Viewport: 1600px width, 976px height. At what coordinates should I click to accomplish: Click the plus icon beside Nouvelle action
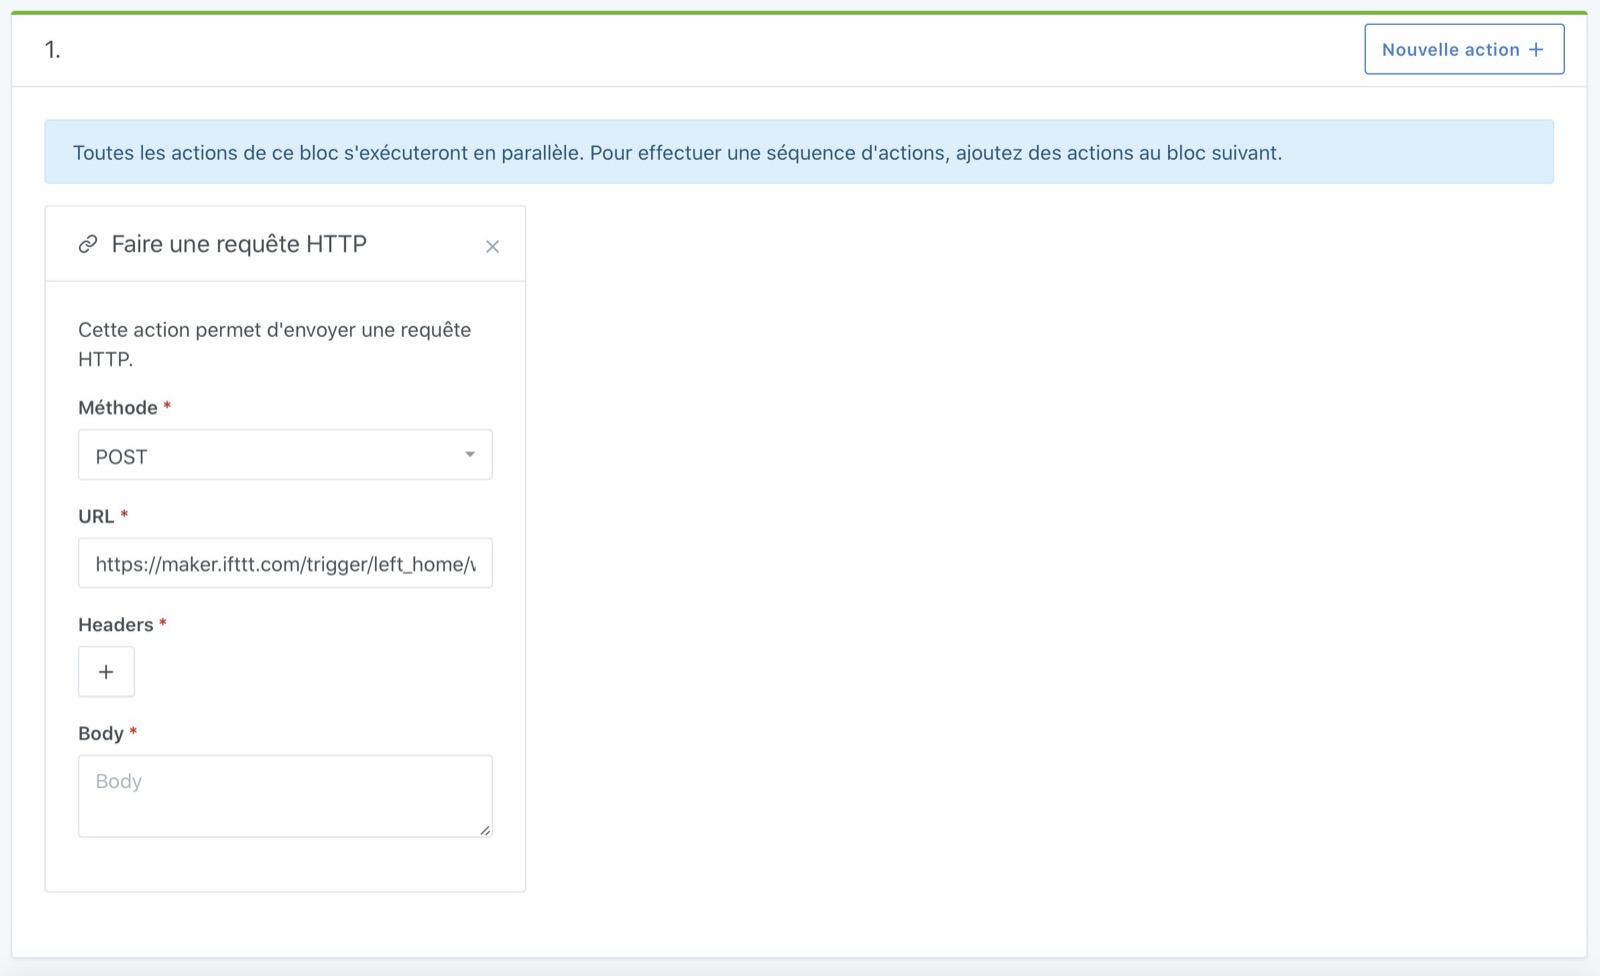[x=1536, y=50]
